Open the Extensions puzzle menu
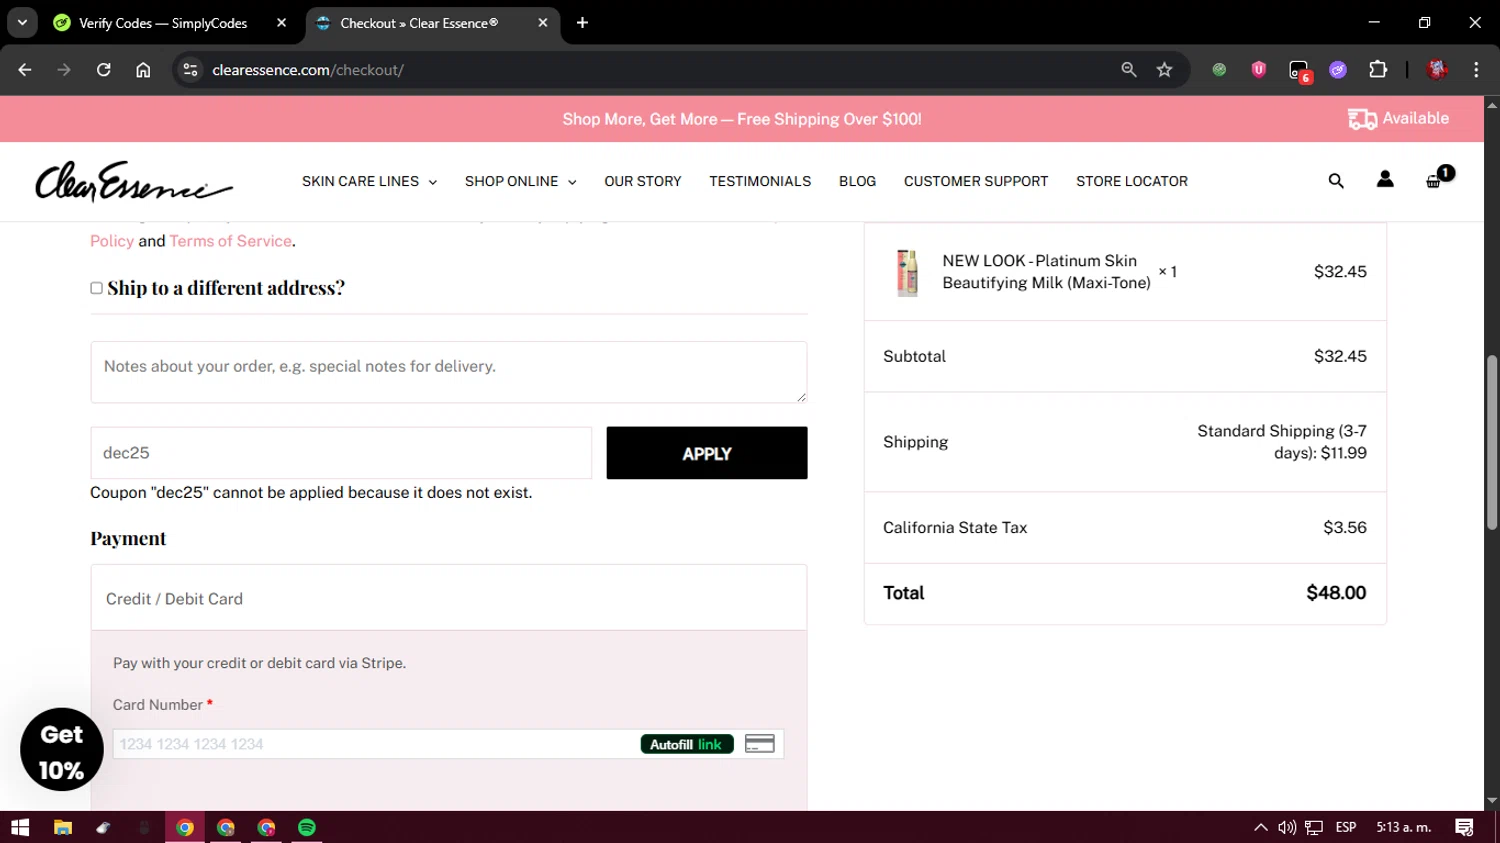The width and height of the screenshot is (1500, 843). coord(1378,70)
